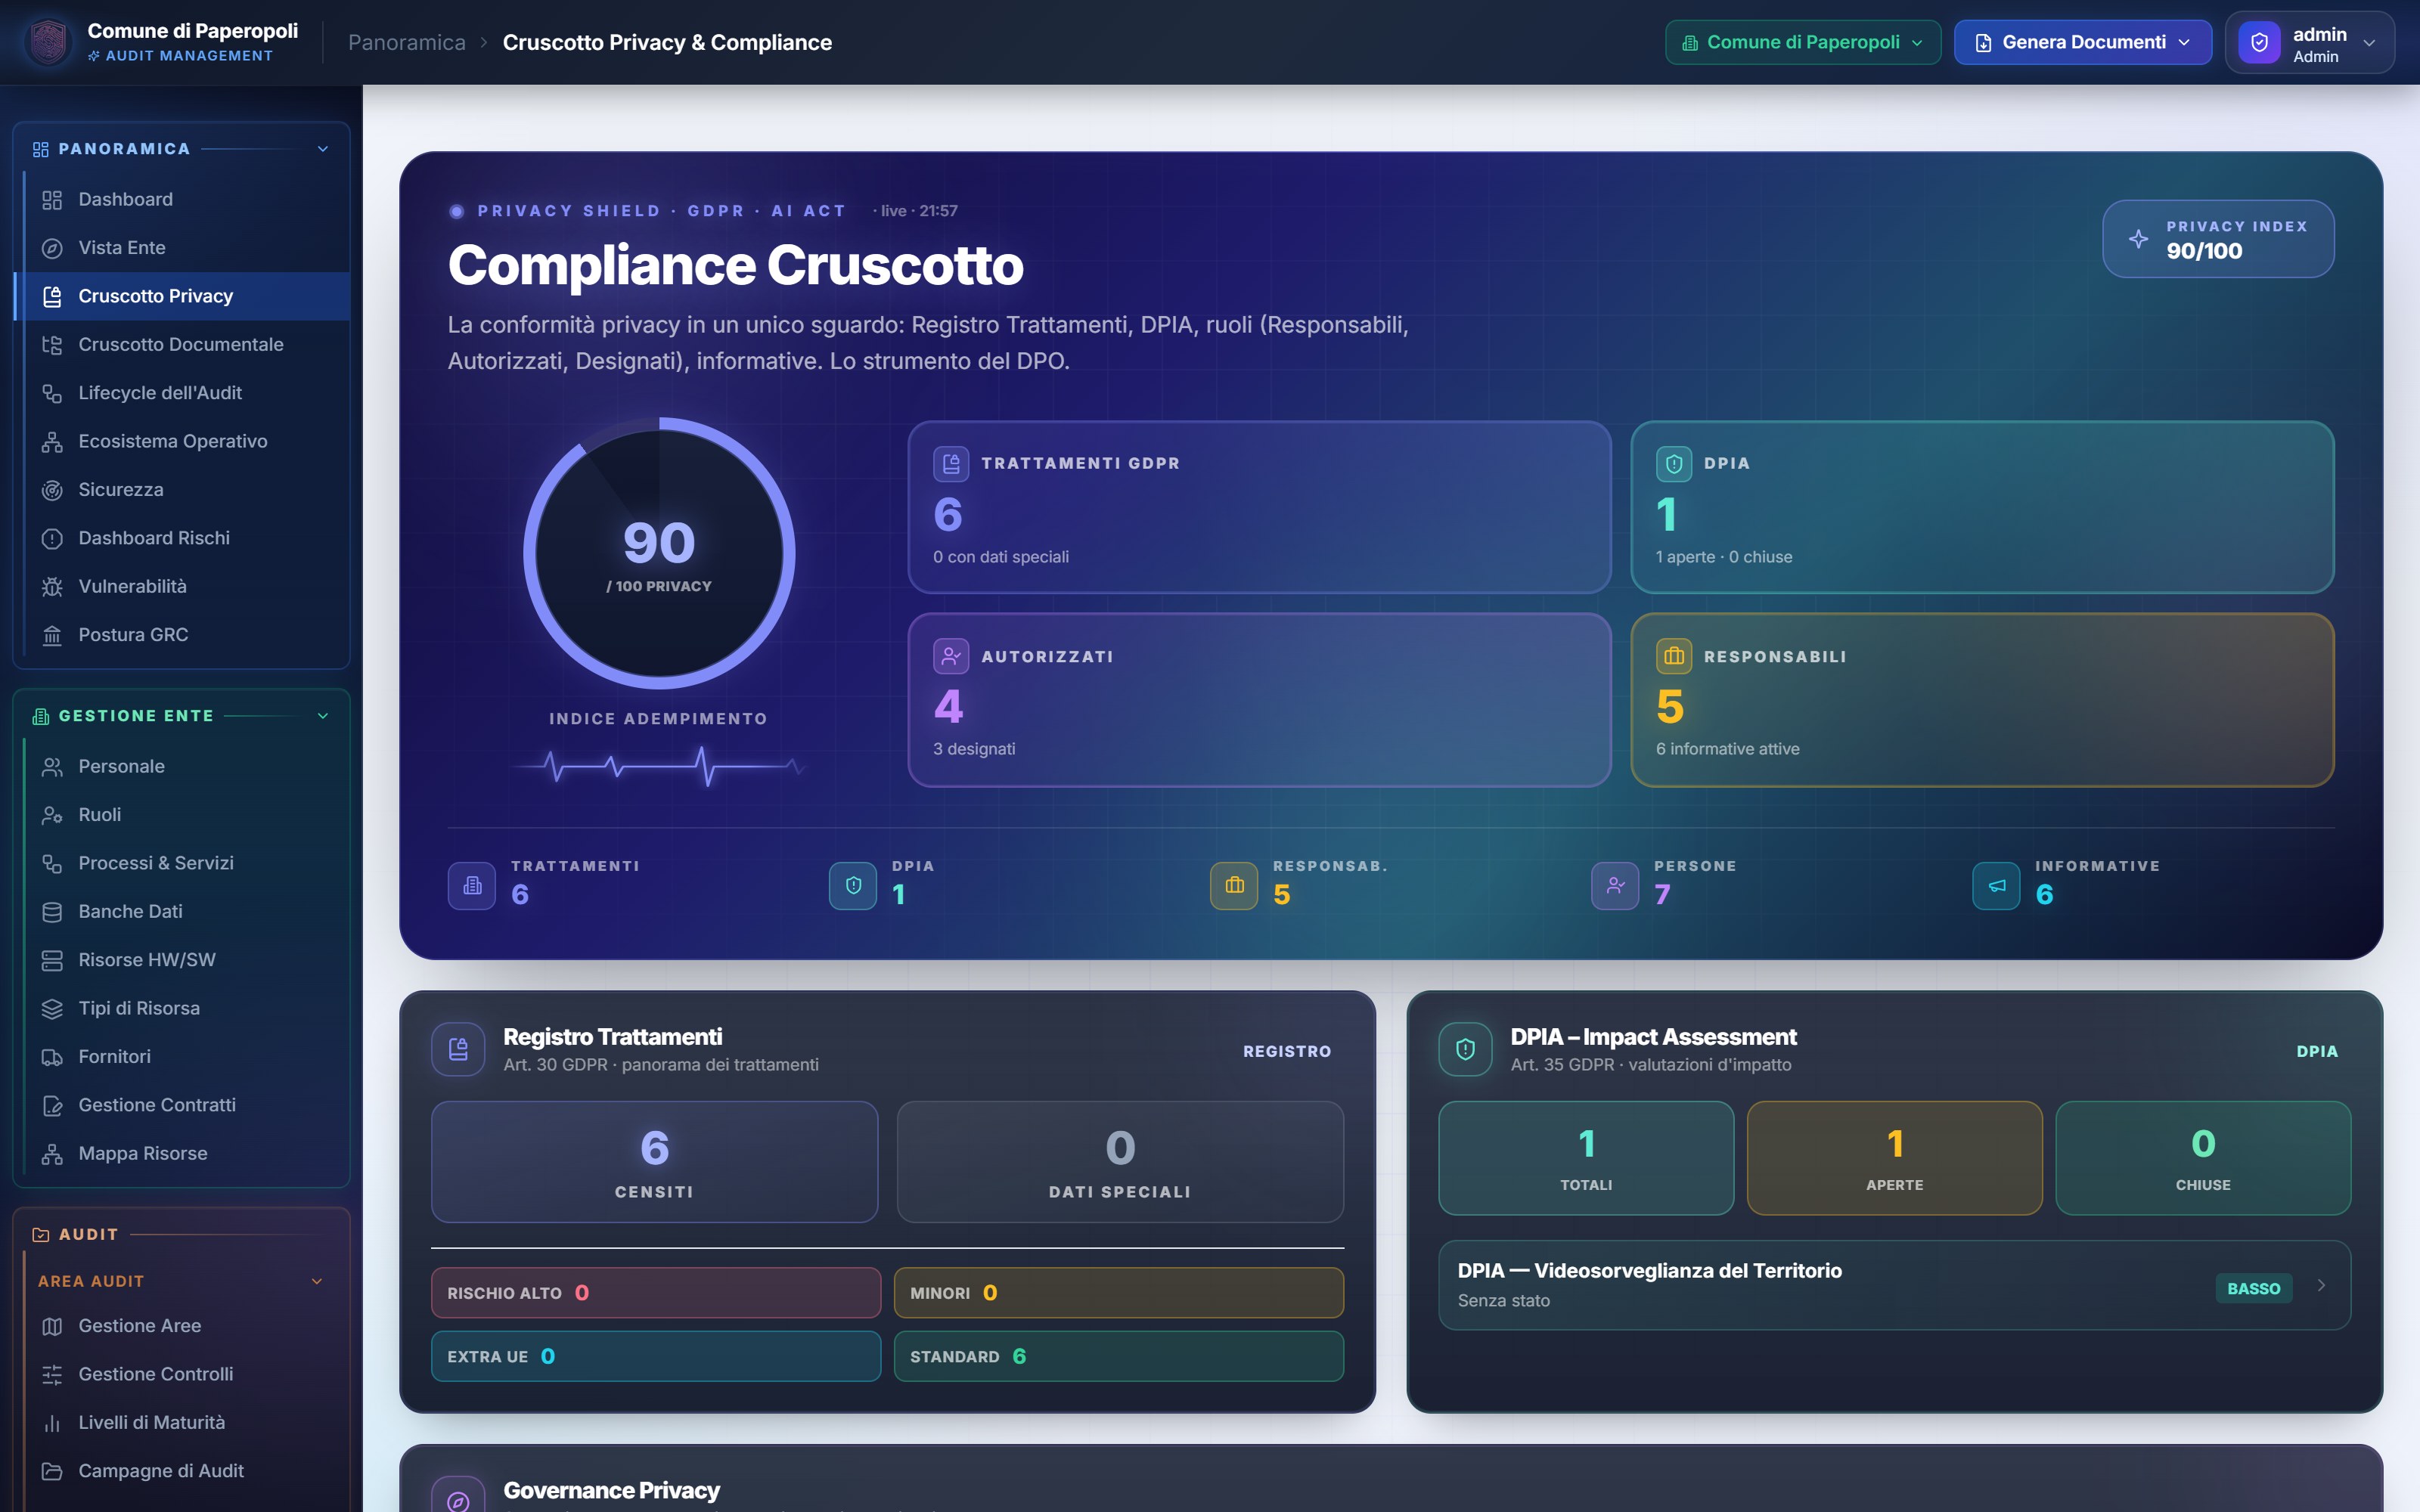Click the Rischio Alto 0 chip
Viewport: 2420px width, 1512px height.
point(656,1293)
